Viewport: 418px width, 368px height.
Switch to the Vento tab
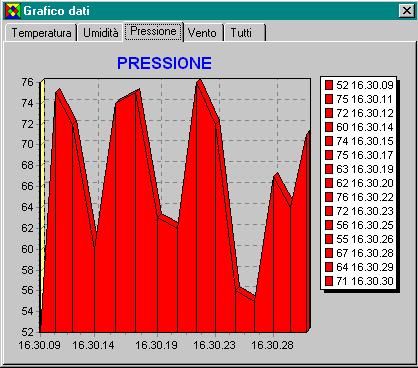pyautogui.click(x=202, y=33)
